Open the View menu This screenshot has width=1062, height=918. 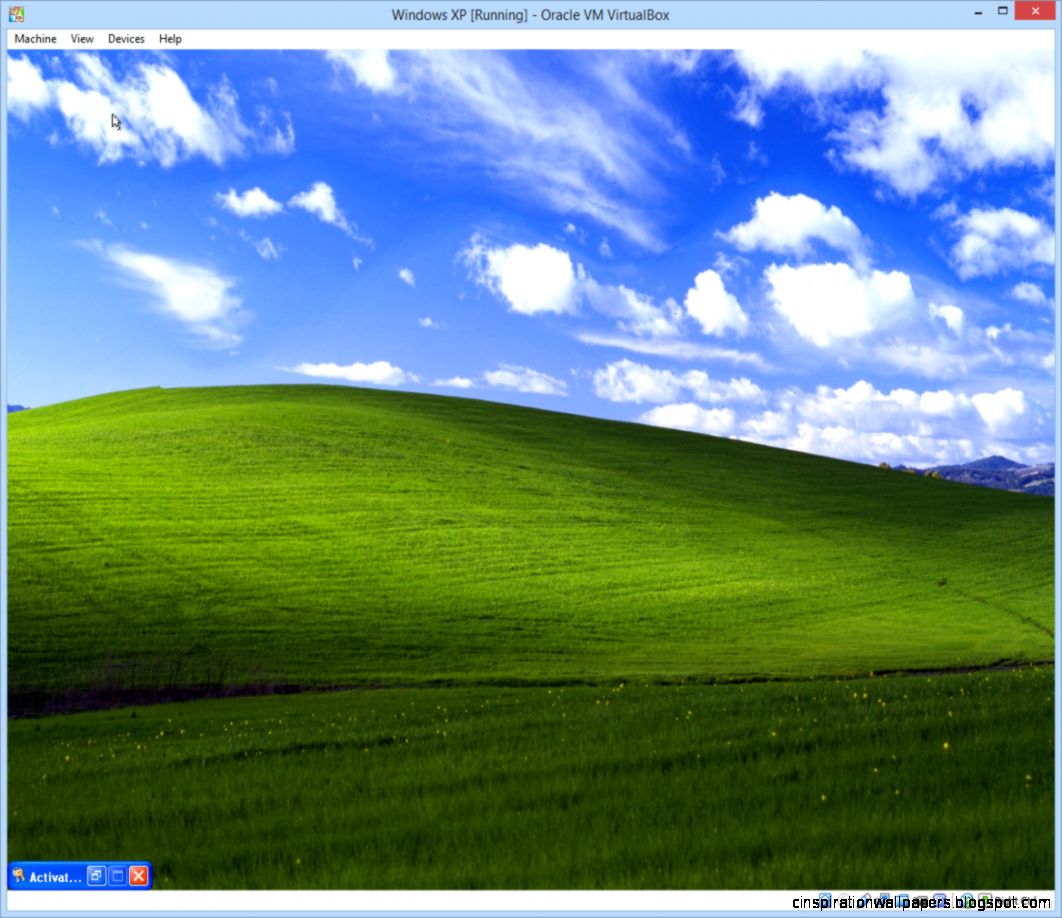[81, 39]
